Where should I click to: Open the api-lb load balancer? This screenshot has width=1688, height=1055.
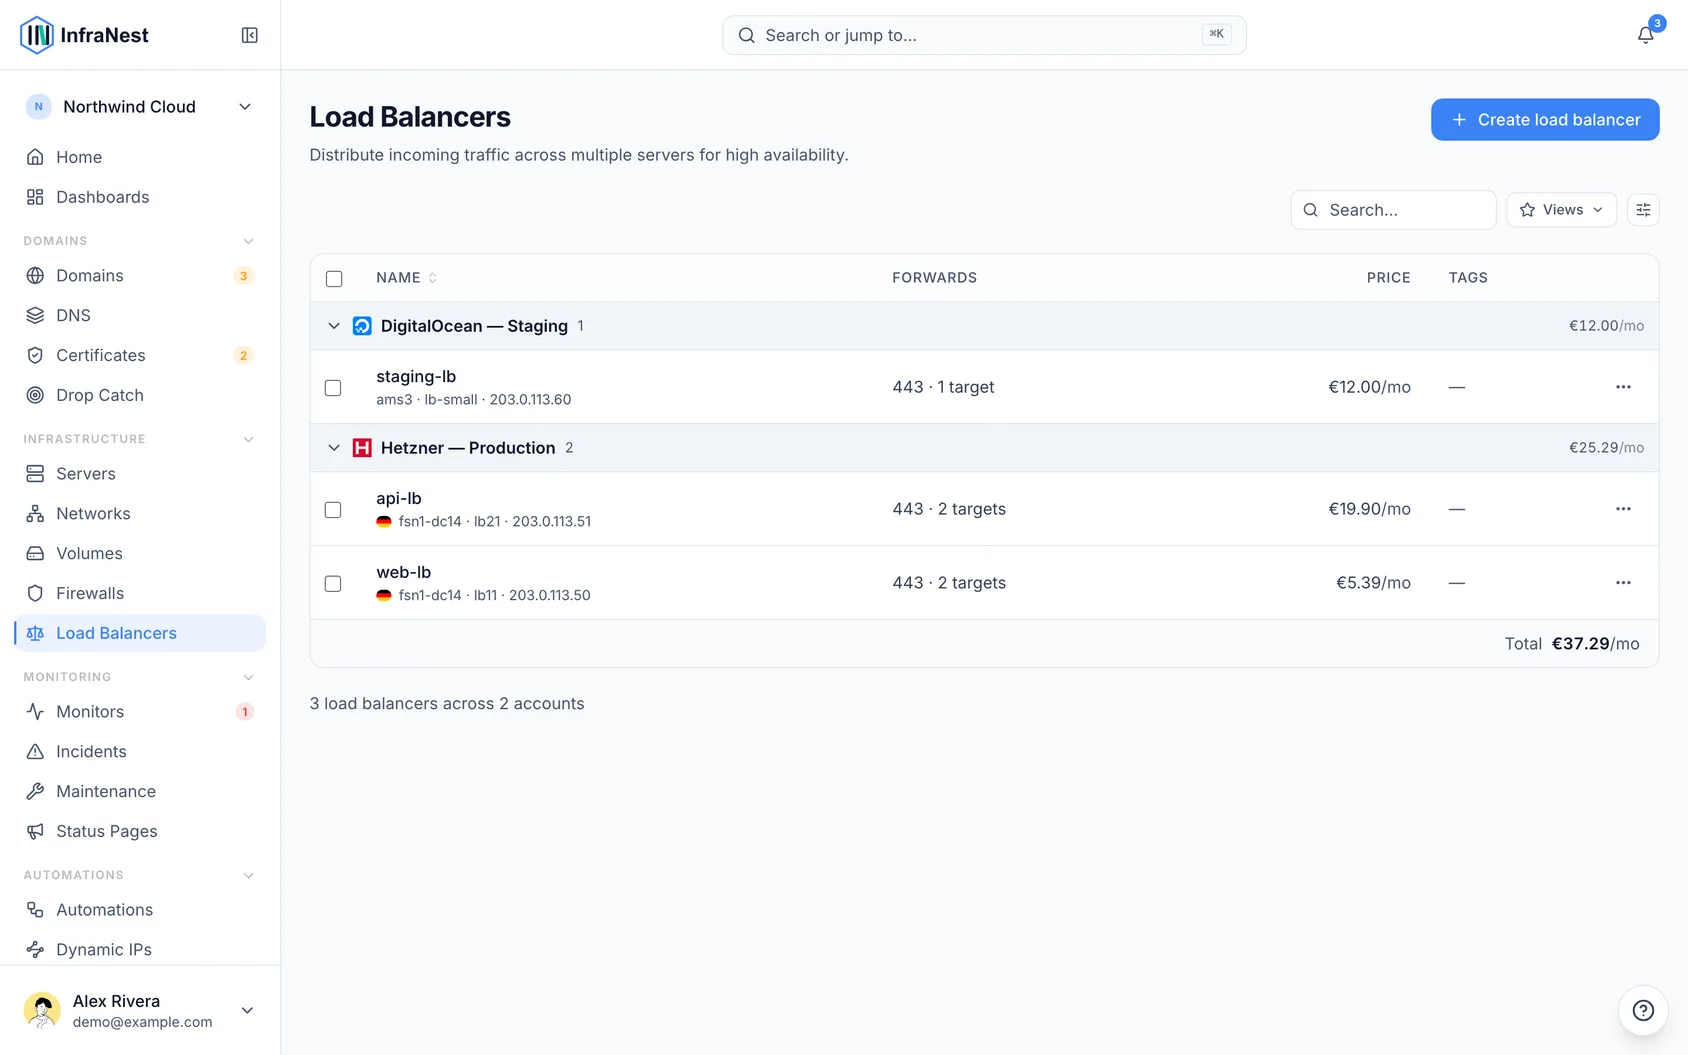[399, 498]
